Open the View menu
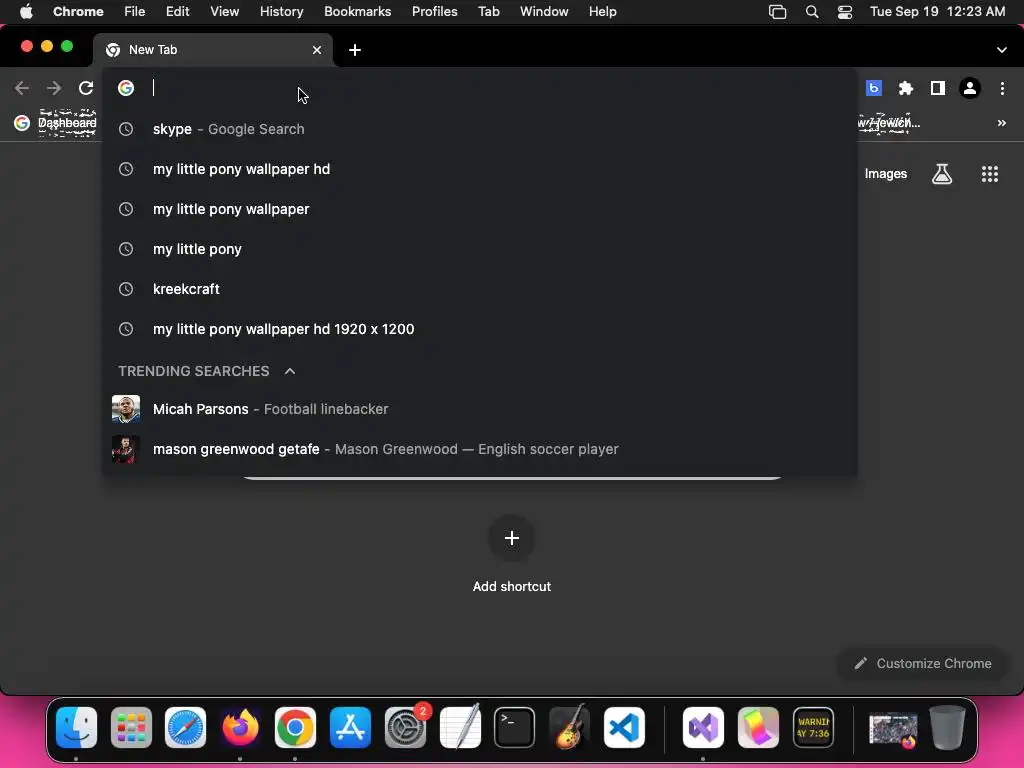The image size is (1024, 768). click(x=224, y=12)
